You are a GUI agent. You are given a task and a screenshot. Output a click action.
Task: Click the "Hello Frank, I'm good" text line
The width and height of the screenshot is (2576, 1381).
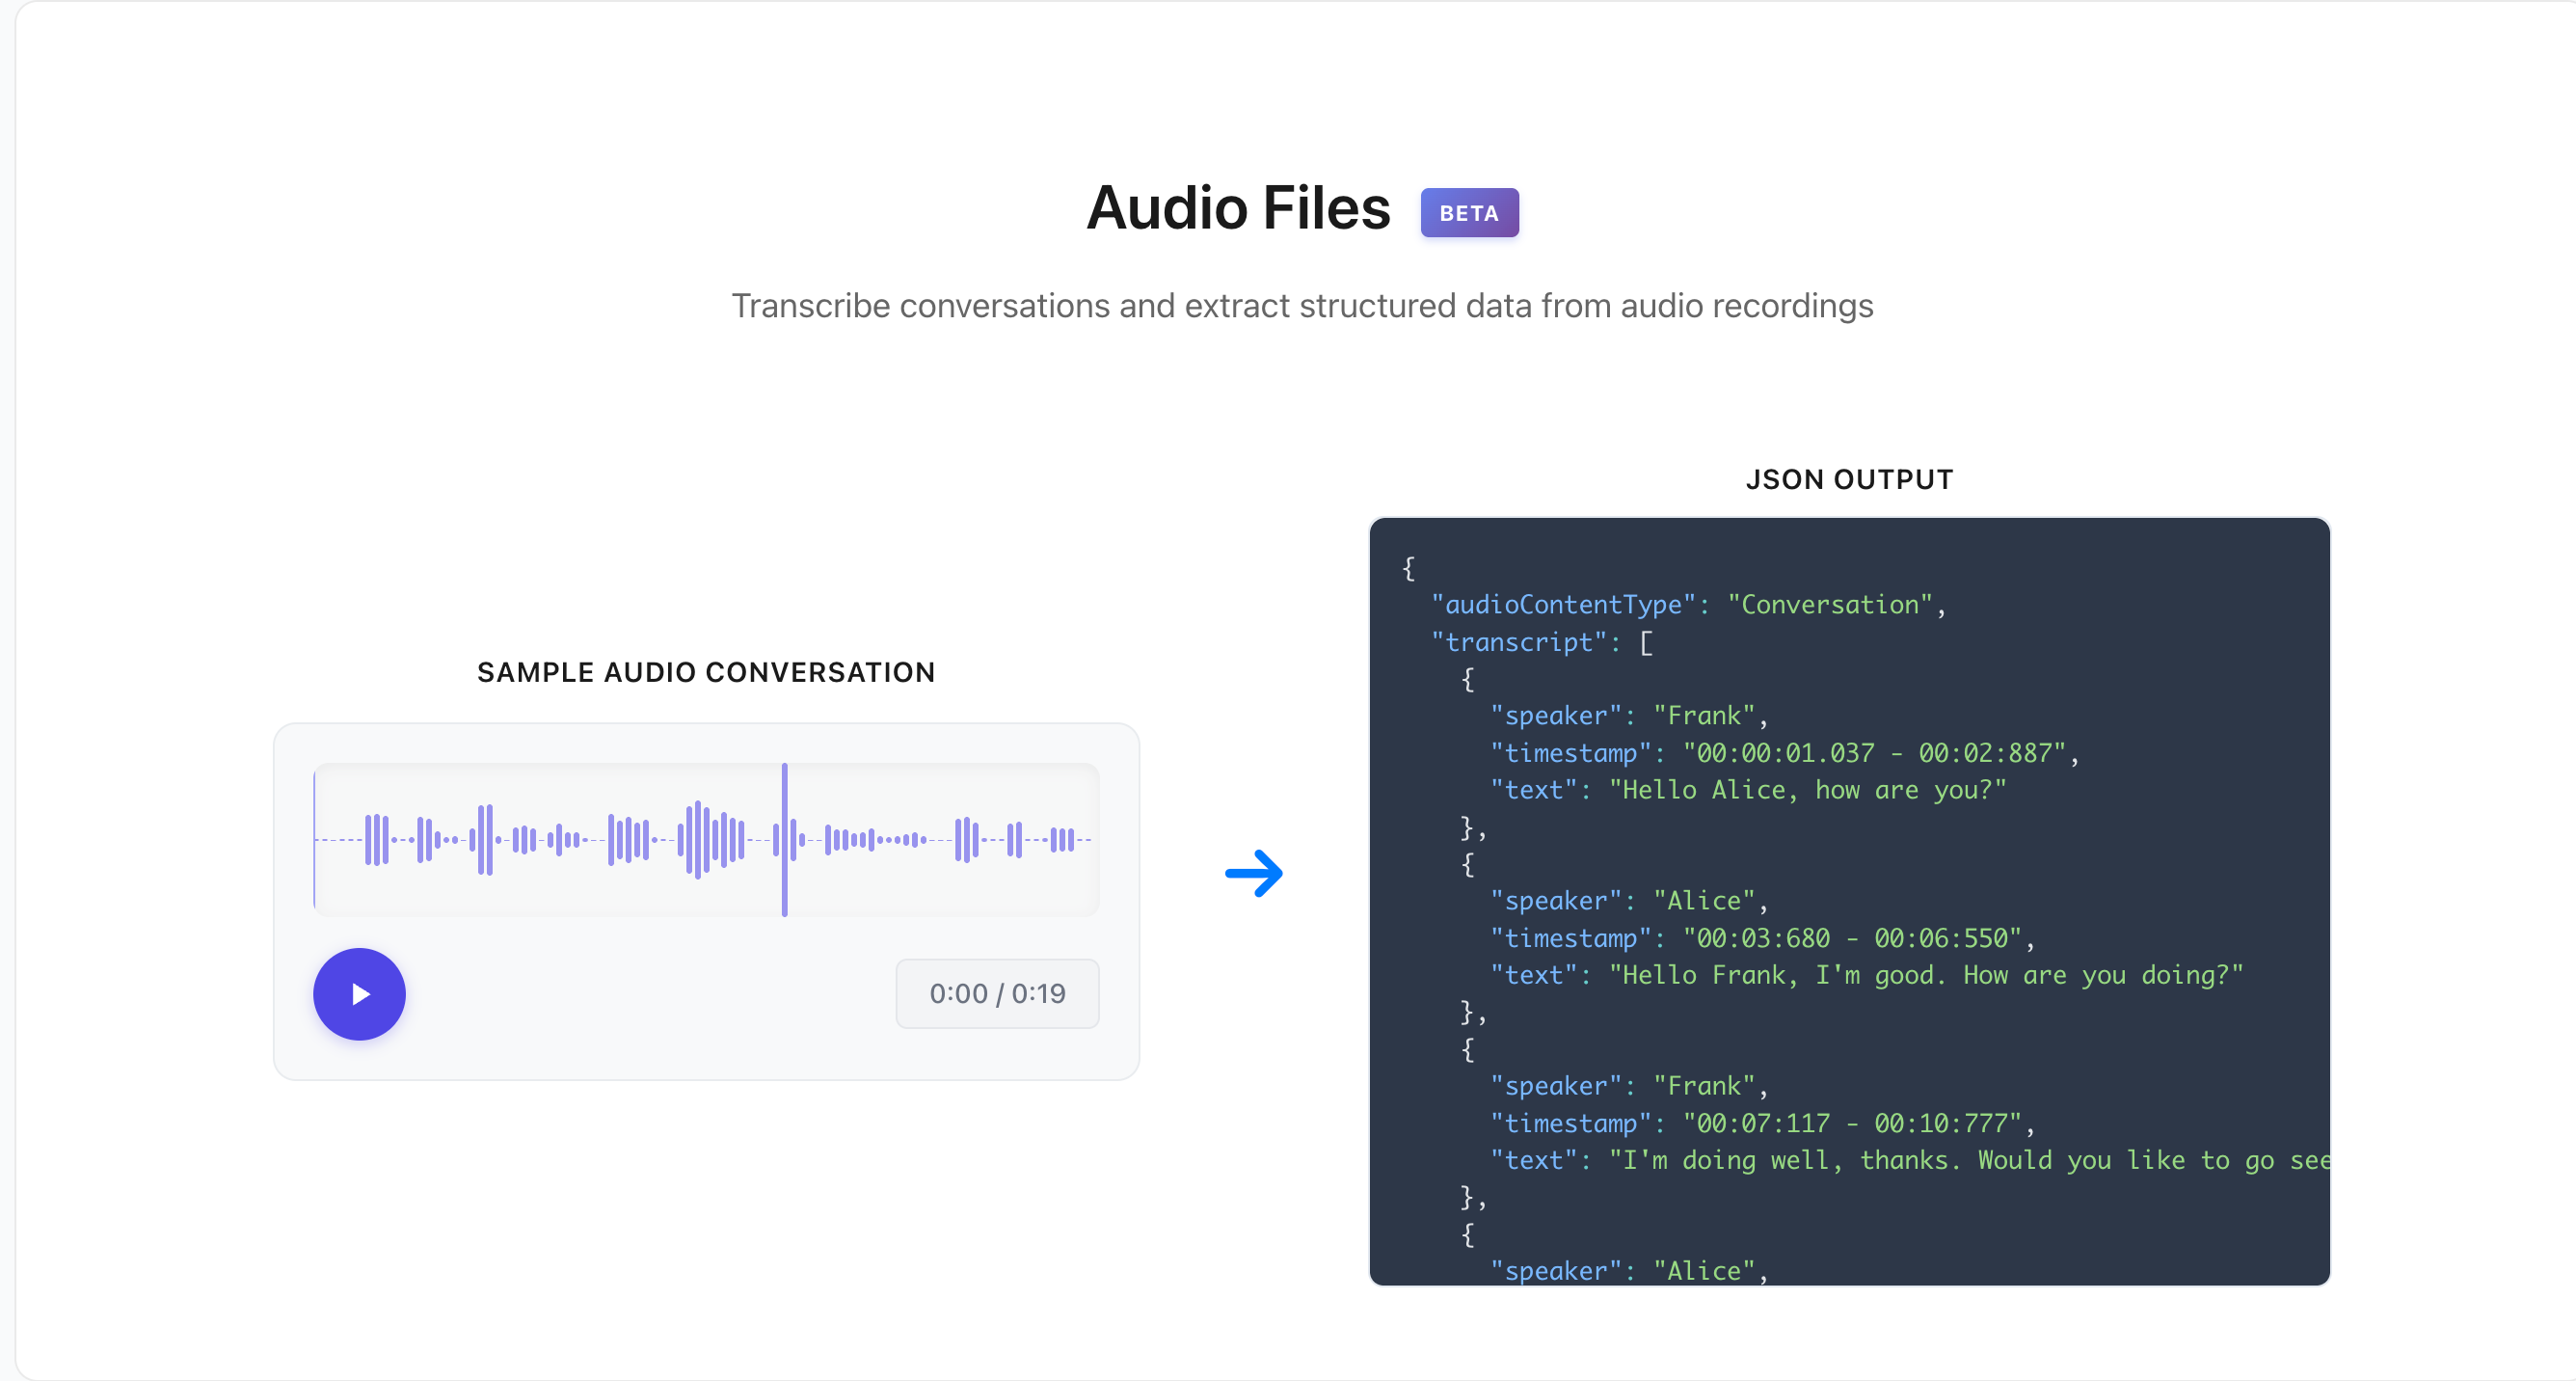click(1866, 975)
